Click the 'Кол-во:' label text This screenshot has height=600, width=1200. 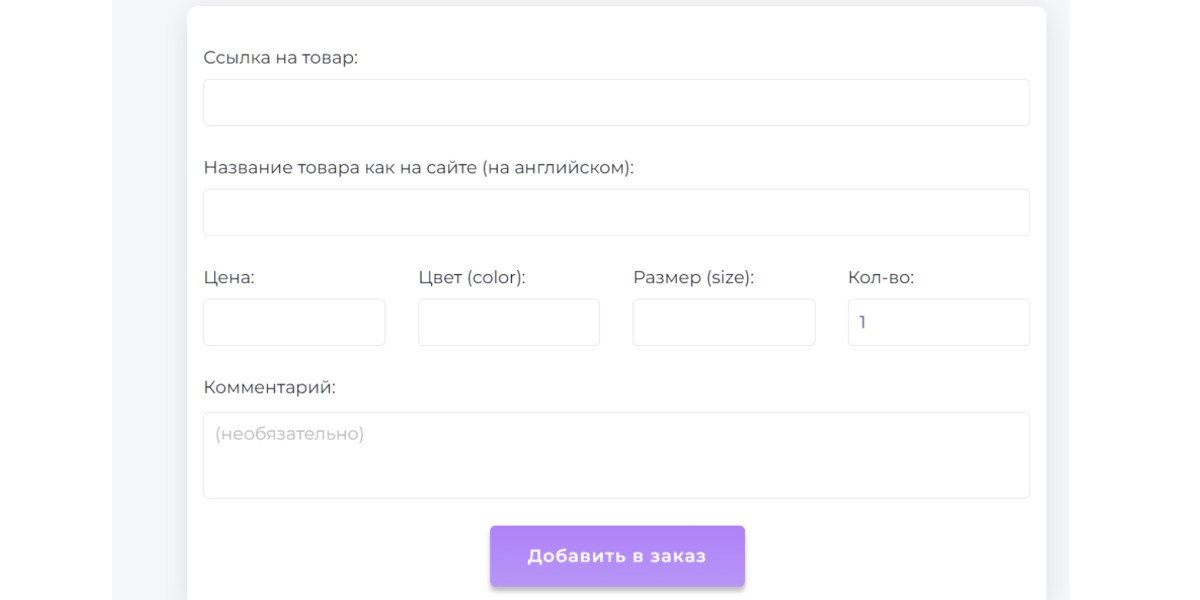(x=880, y=278)
